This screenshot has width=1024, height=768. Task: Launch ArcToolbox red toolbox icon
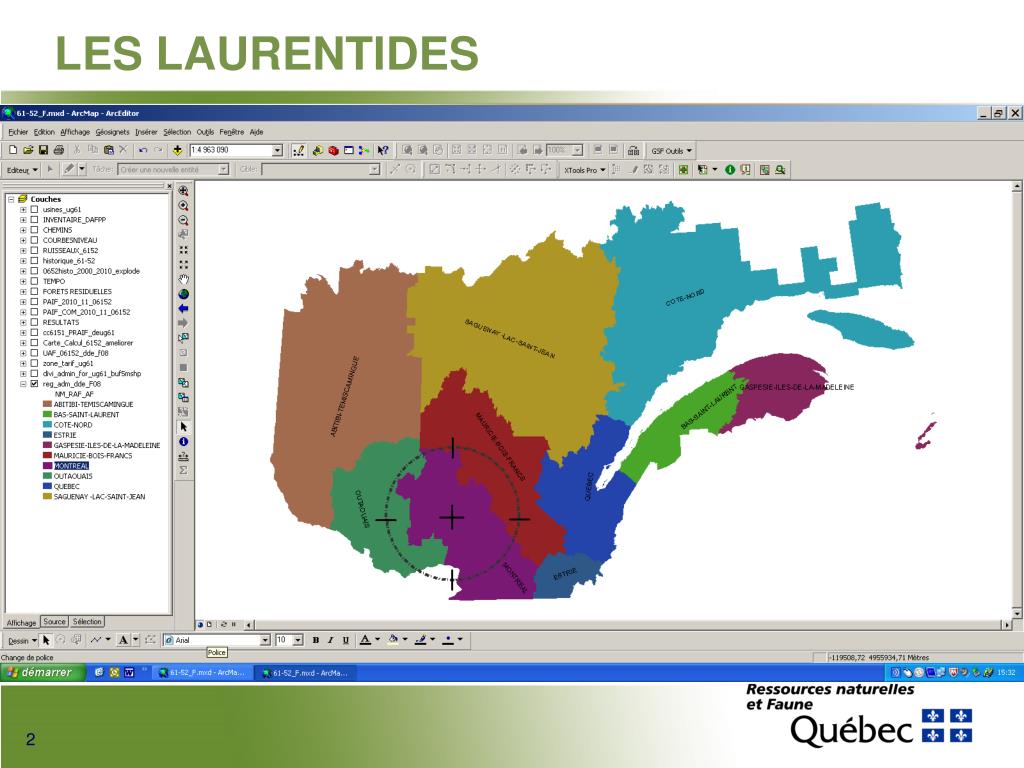pyautogui.click(x=333, y=150)
